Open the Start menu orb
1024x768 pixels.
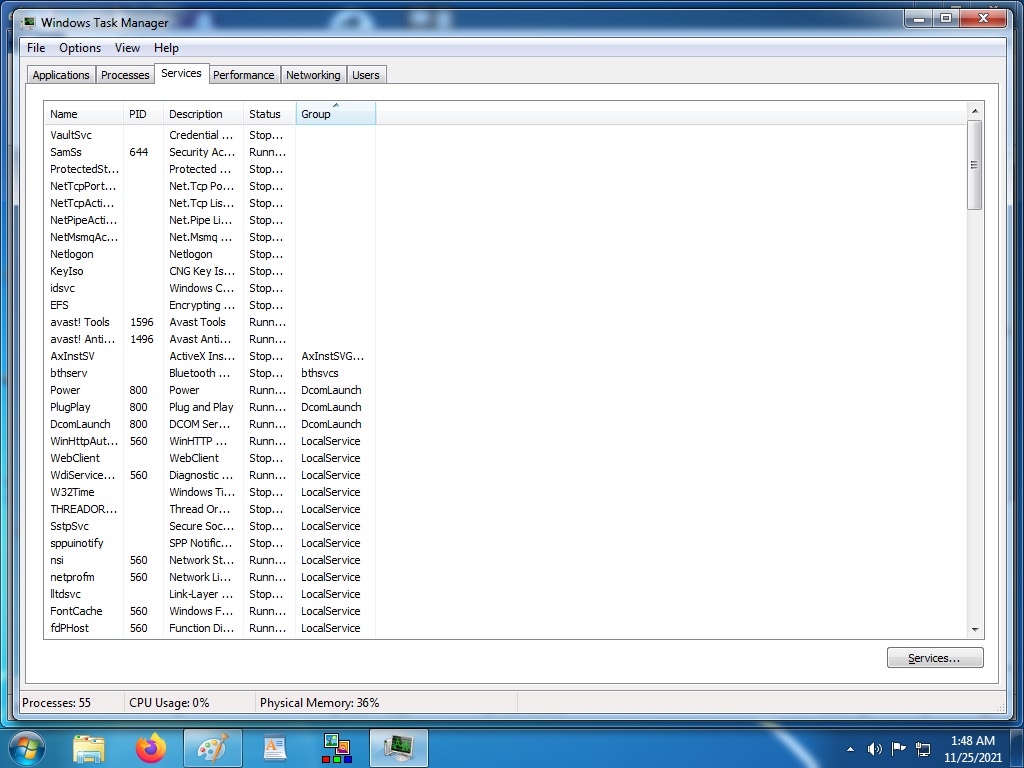pyautogui.click(x=25, y=748)
